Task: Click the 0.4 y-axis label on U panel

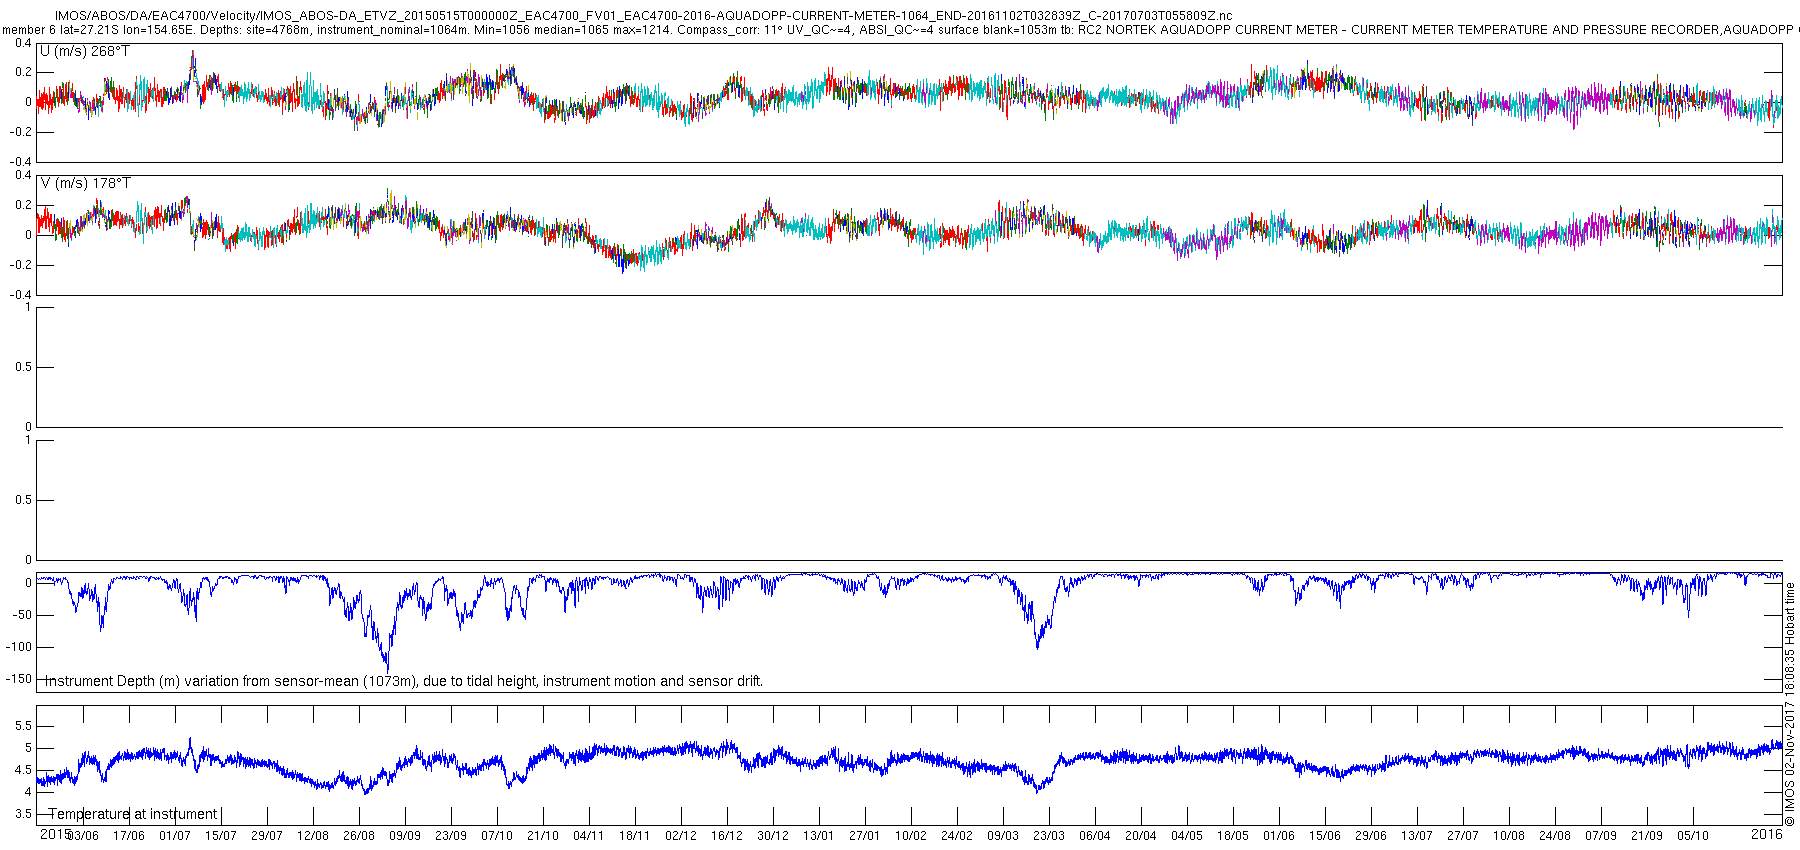Action: tap(23, 42)
